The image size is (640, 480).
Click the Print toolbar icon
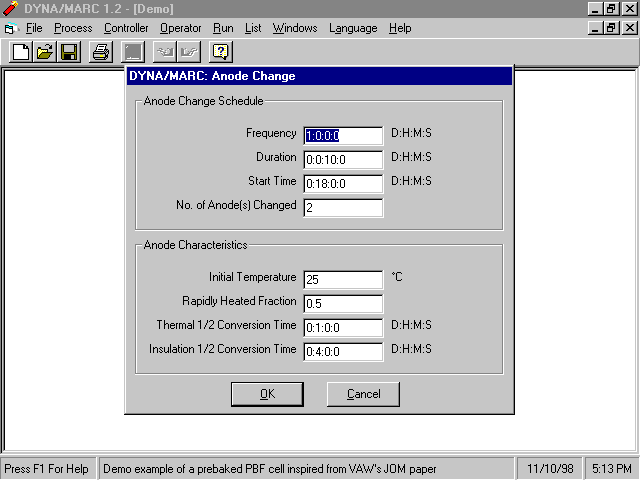pos(101,52)
